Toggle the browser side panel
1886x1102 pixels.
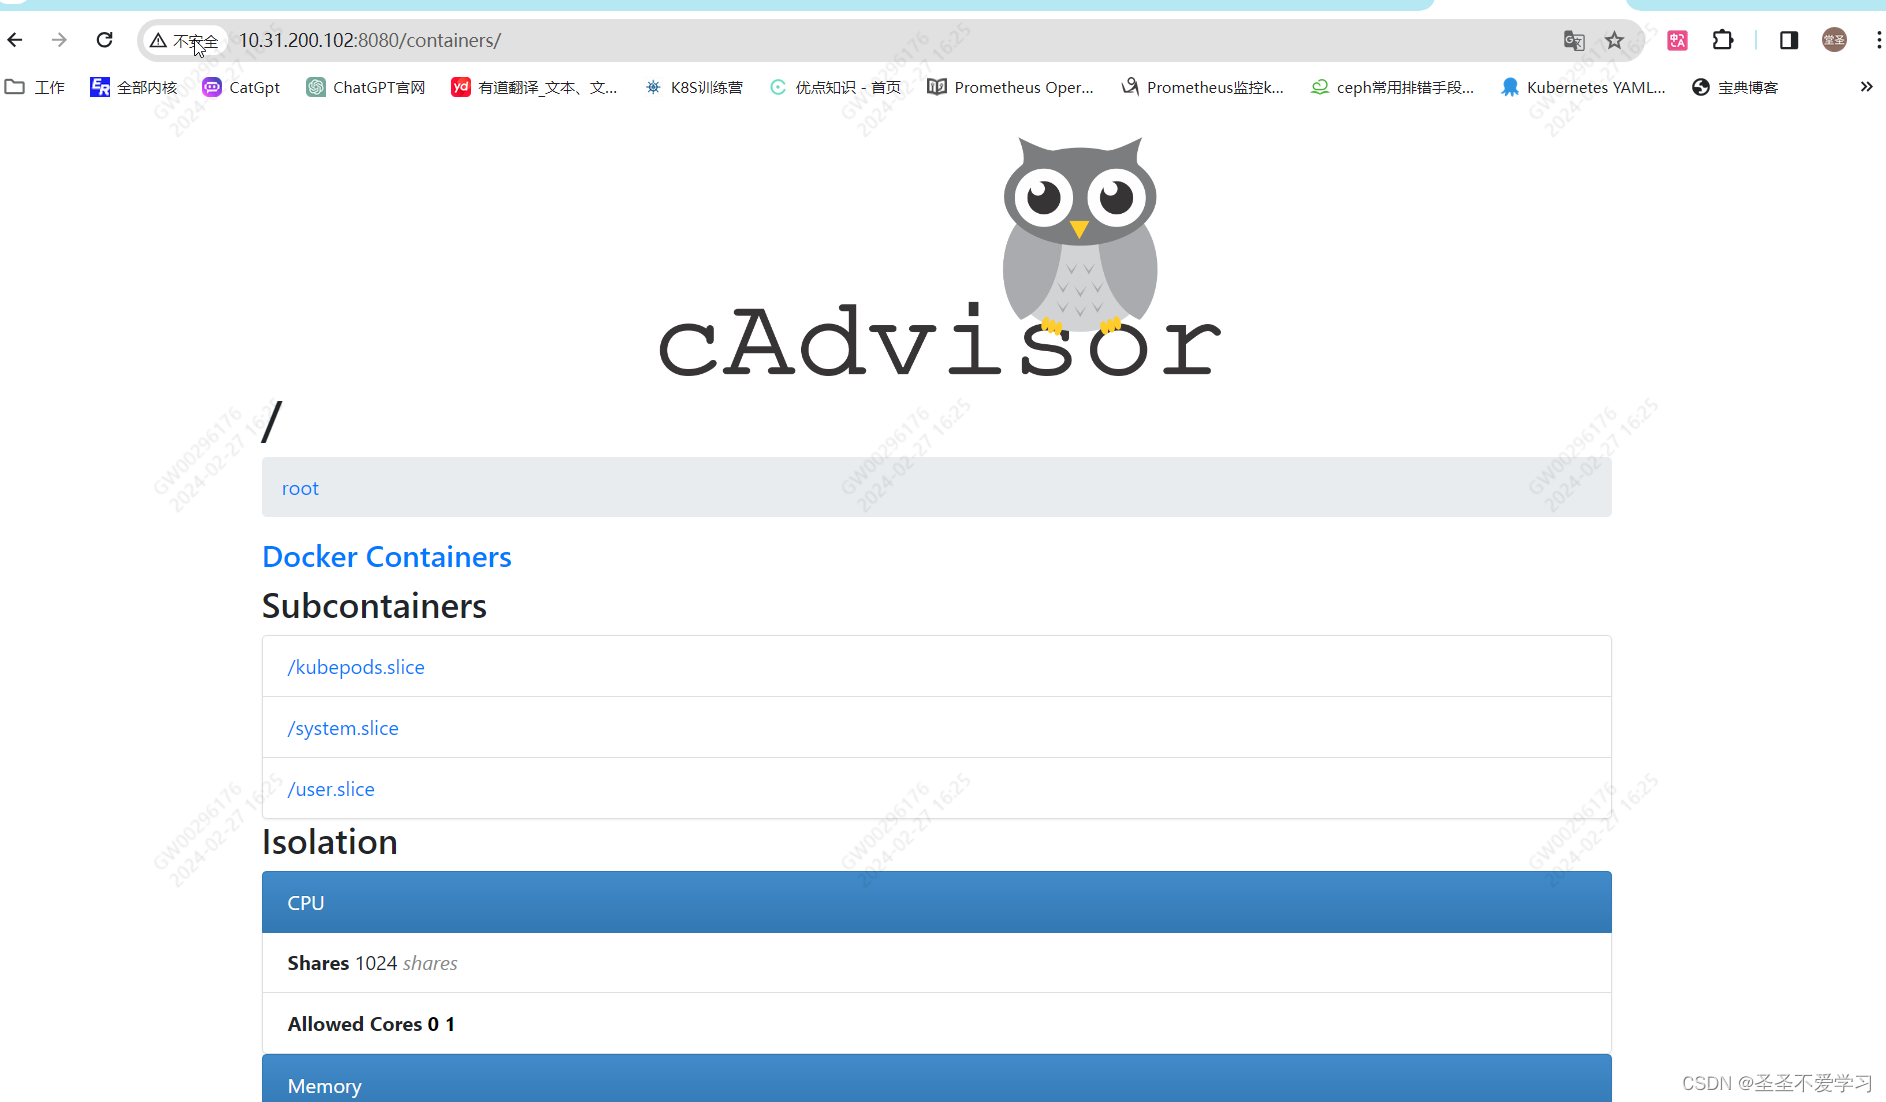coord(1789,41)
